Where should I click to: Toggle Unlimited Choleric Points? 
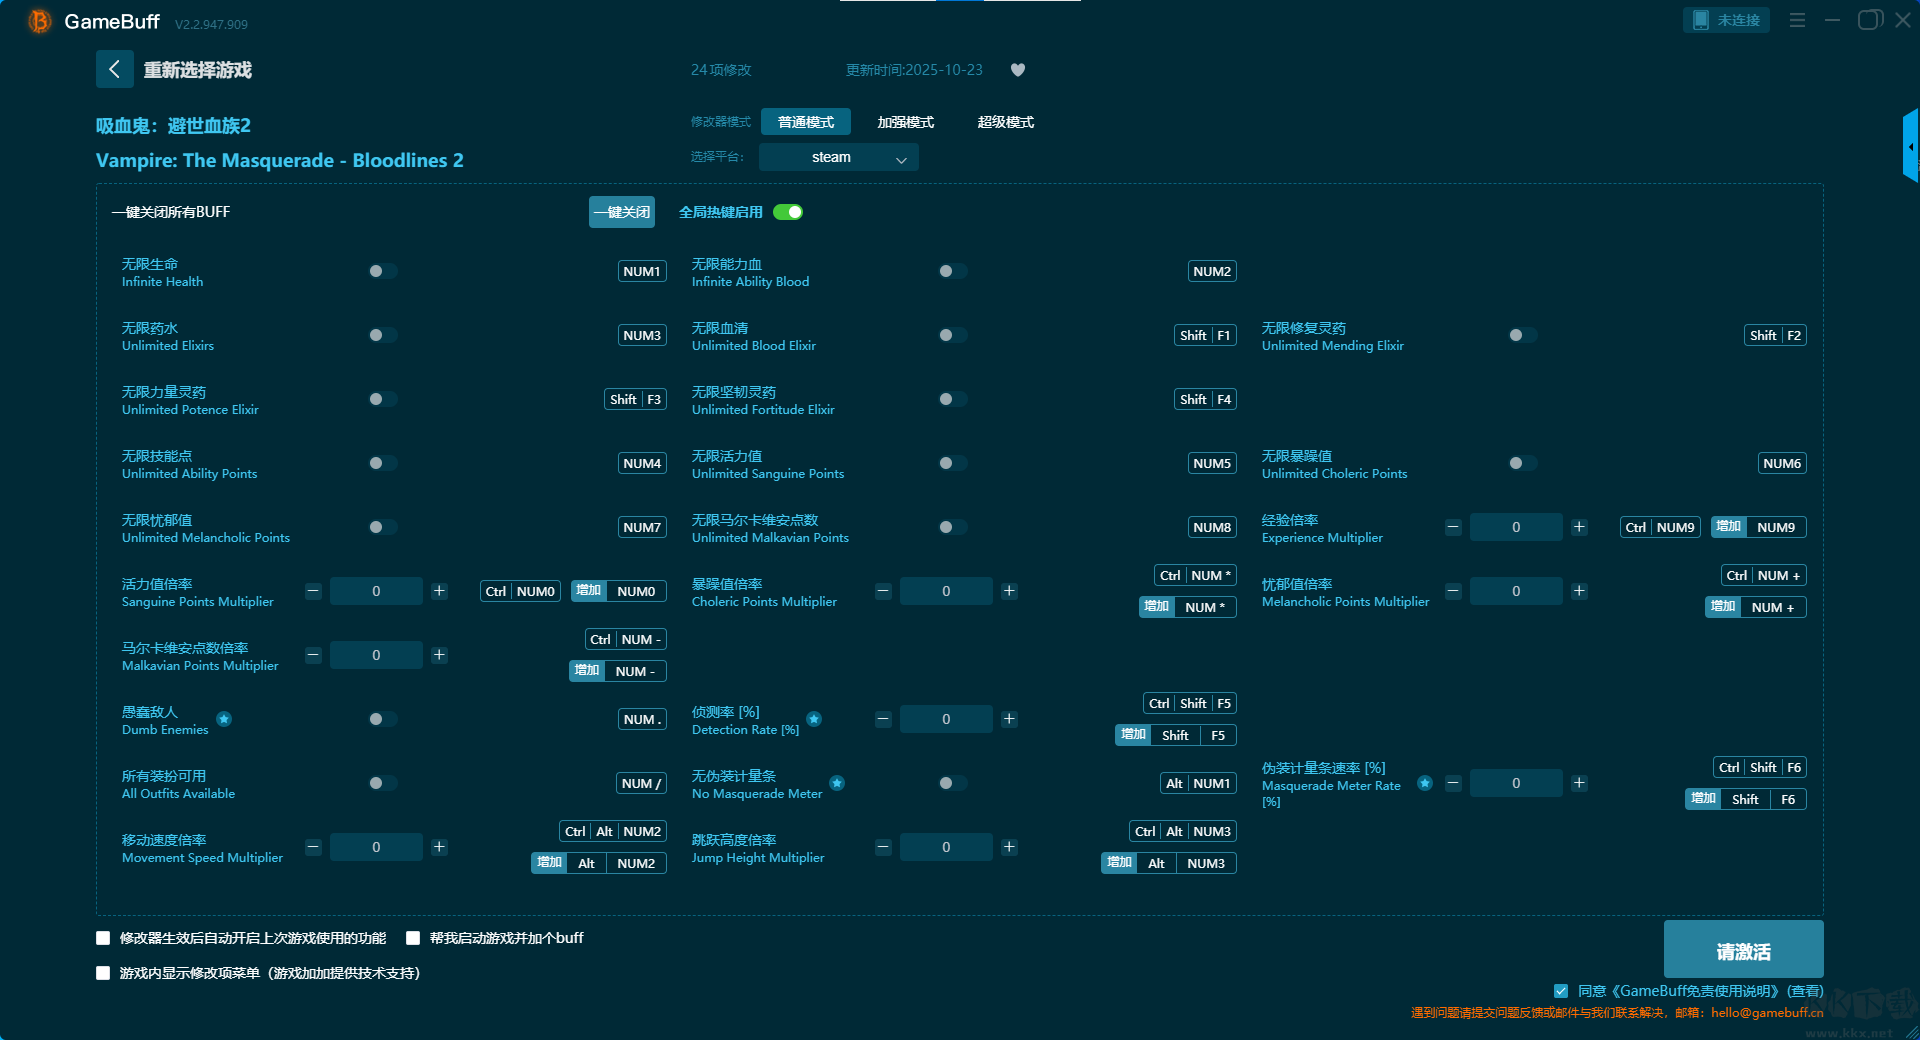[1523, 463]
